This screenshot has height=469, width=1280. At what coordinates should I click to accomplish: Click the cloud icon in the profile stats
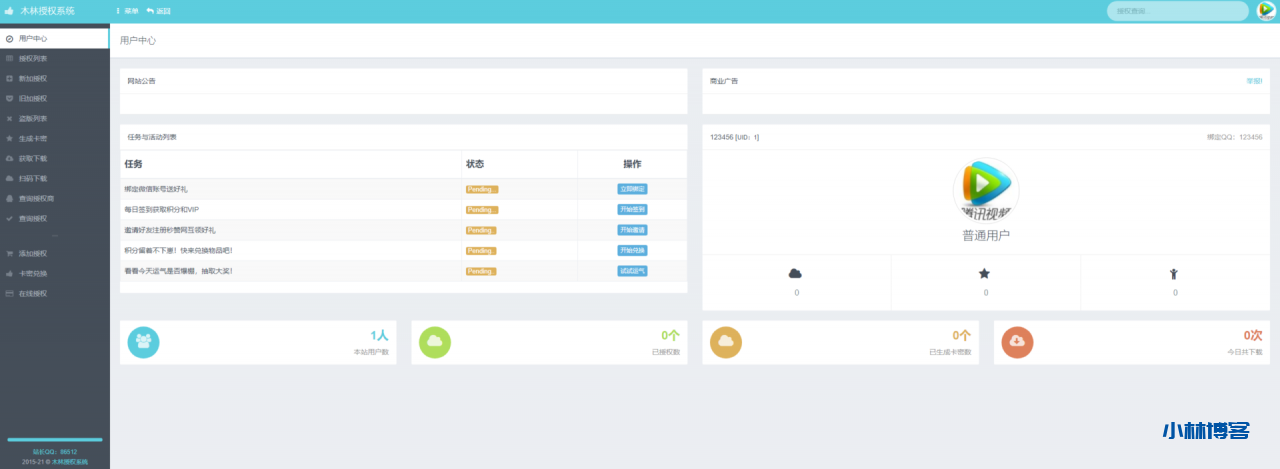[796, 273]
